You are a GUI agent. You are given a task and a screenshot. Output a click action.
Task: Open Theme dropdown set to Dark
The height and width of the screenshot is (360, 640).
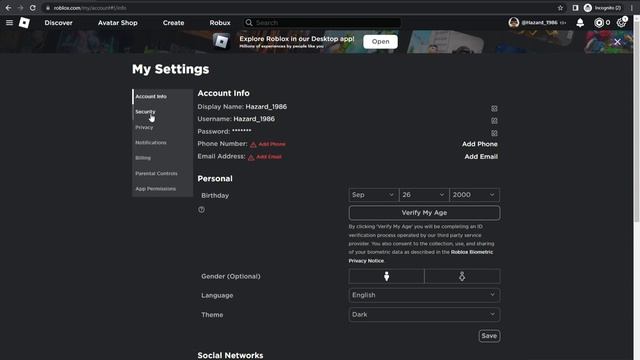[424, 314]
